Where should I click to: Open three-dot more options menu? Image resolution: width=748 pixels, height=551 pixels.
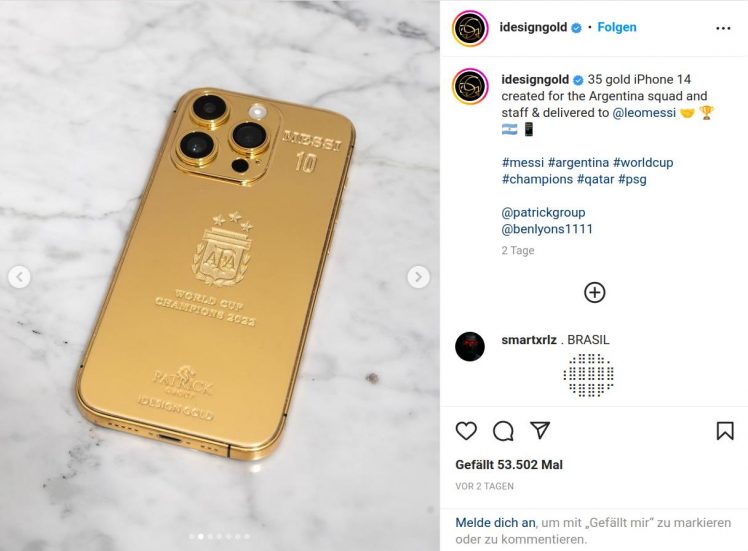click(x=723, y=28)
